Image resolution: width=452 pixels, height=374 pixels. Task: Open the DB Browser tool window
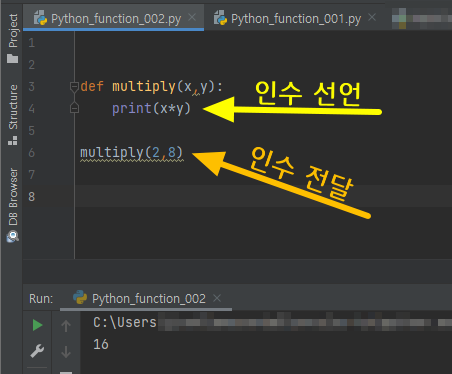tap(13, 205)
